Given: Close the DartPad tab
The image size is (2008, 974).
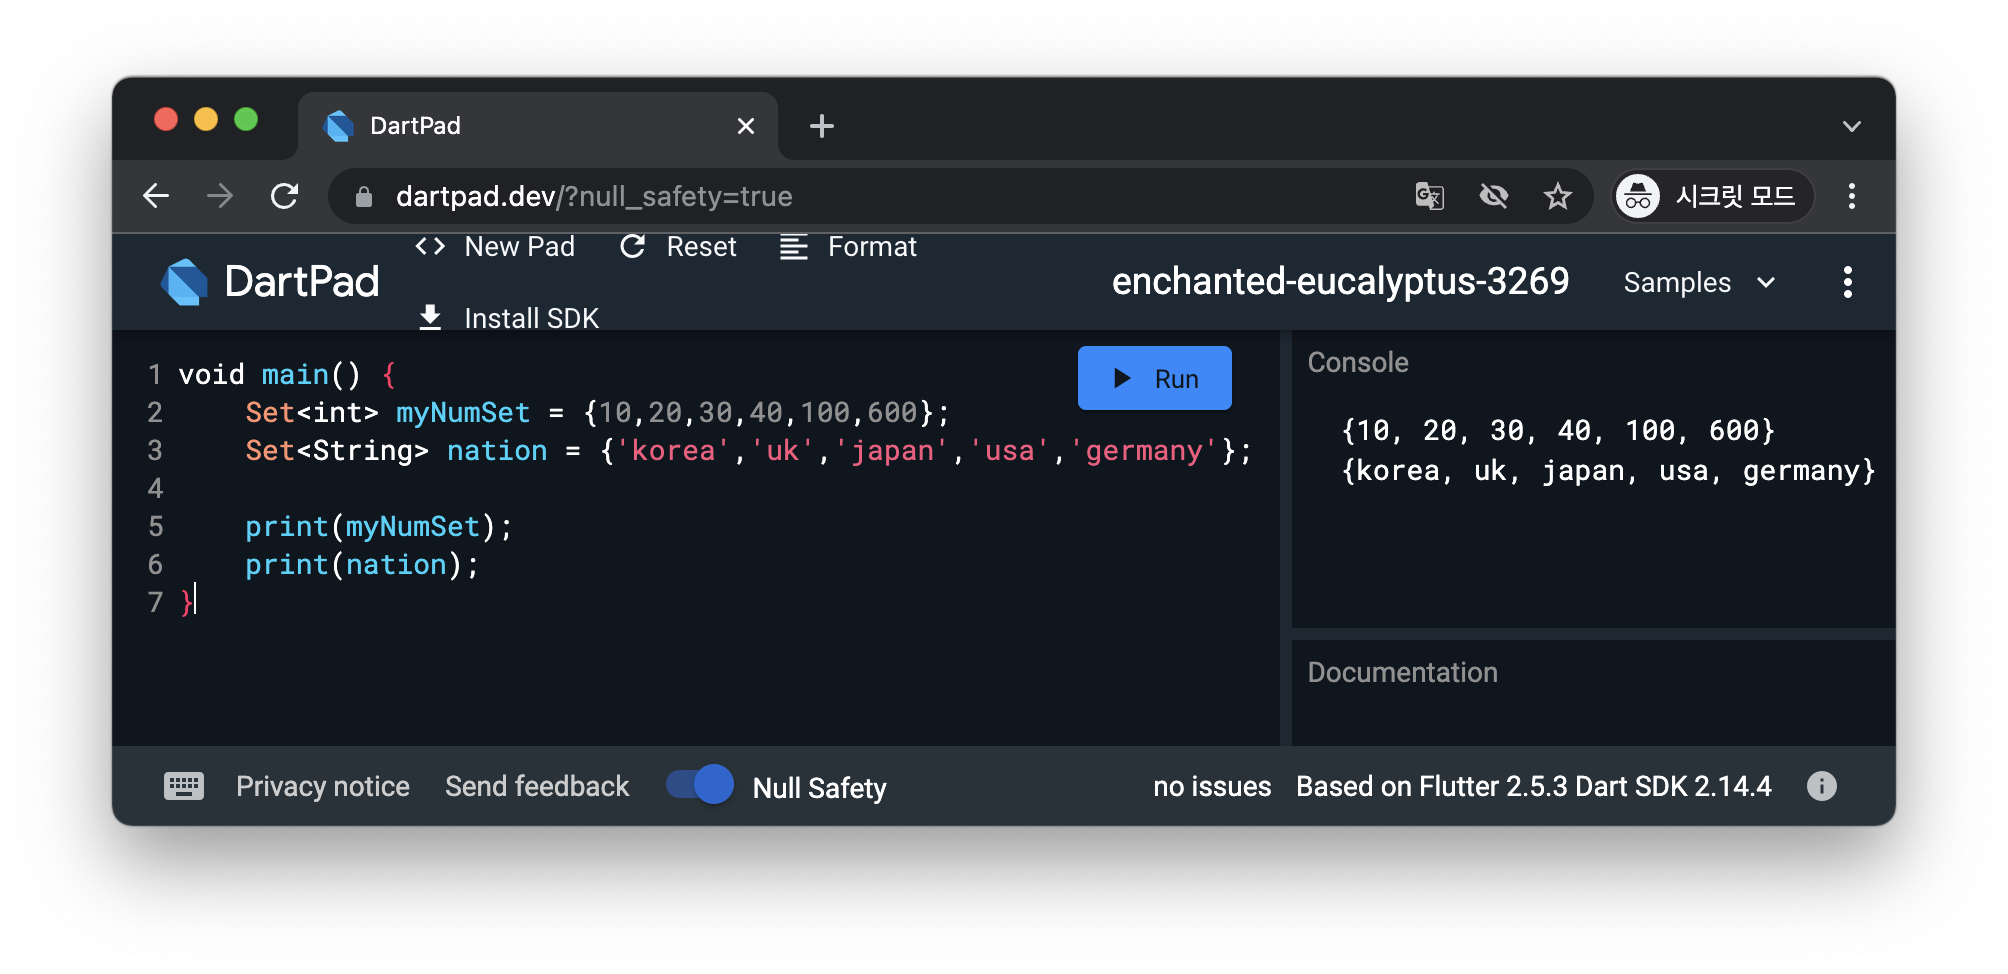Looking at the screenshot, I should tap(746, 126).
